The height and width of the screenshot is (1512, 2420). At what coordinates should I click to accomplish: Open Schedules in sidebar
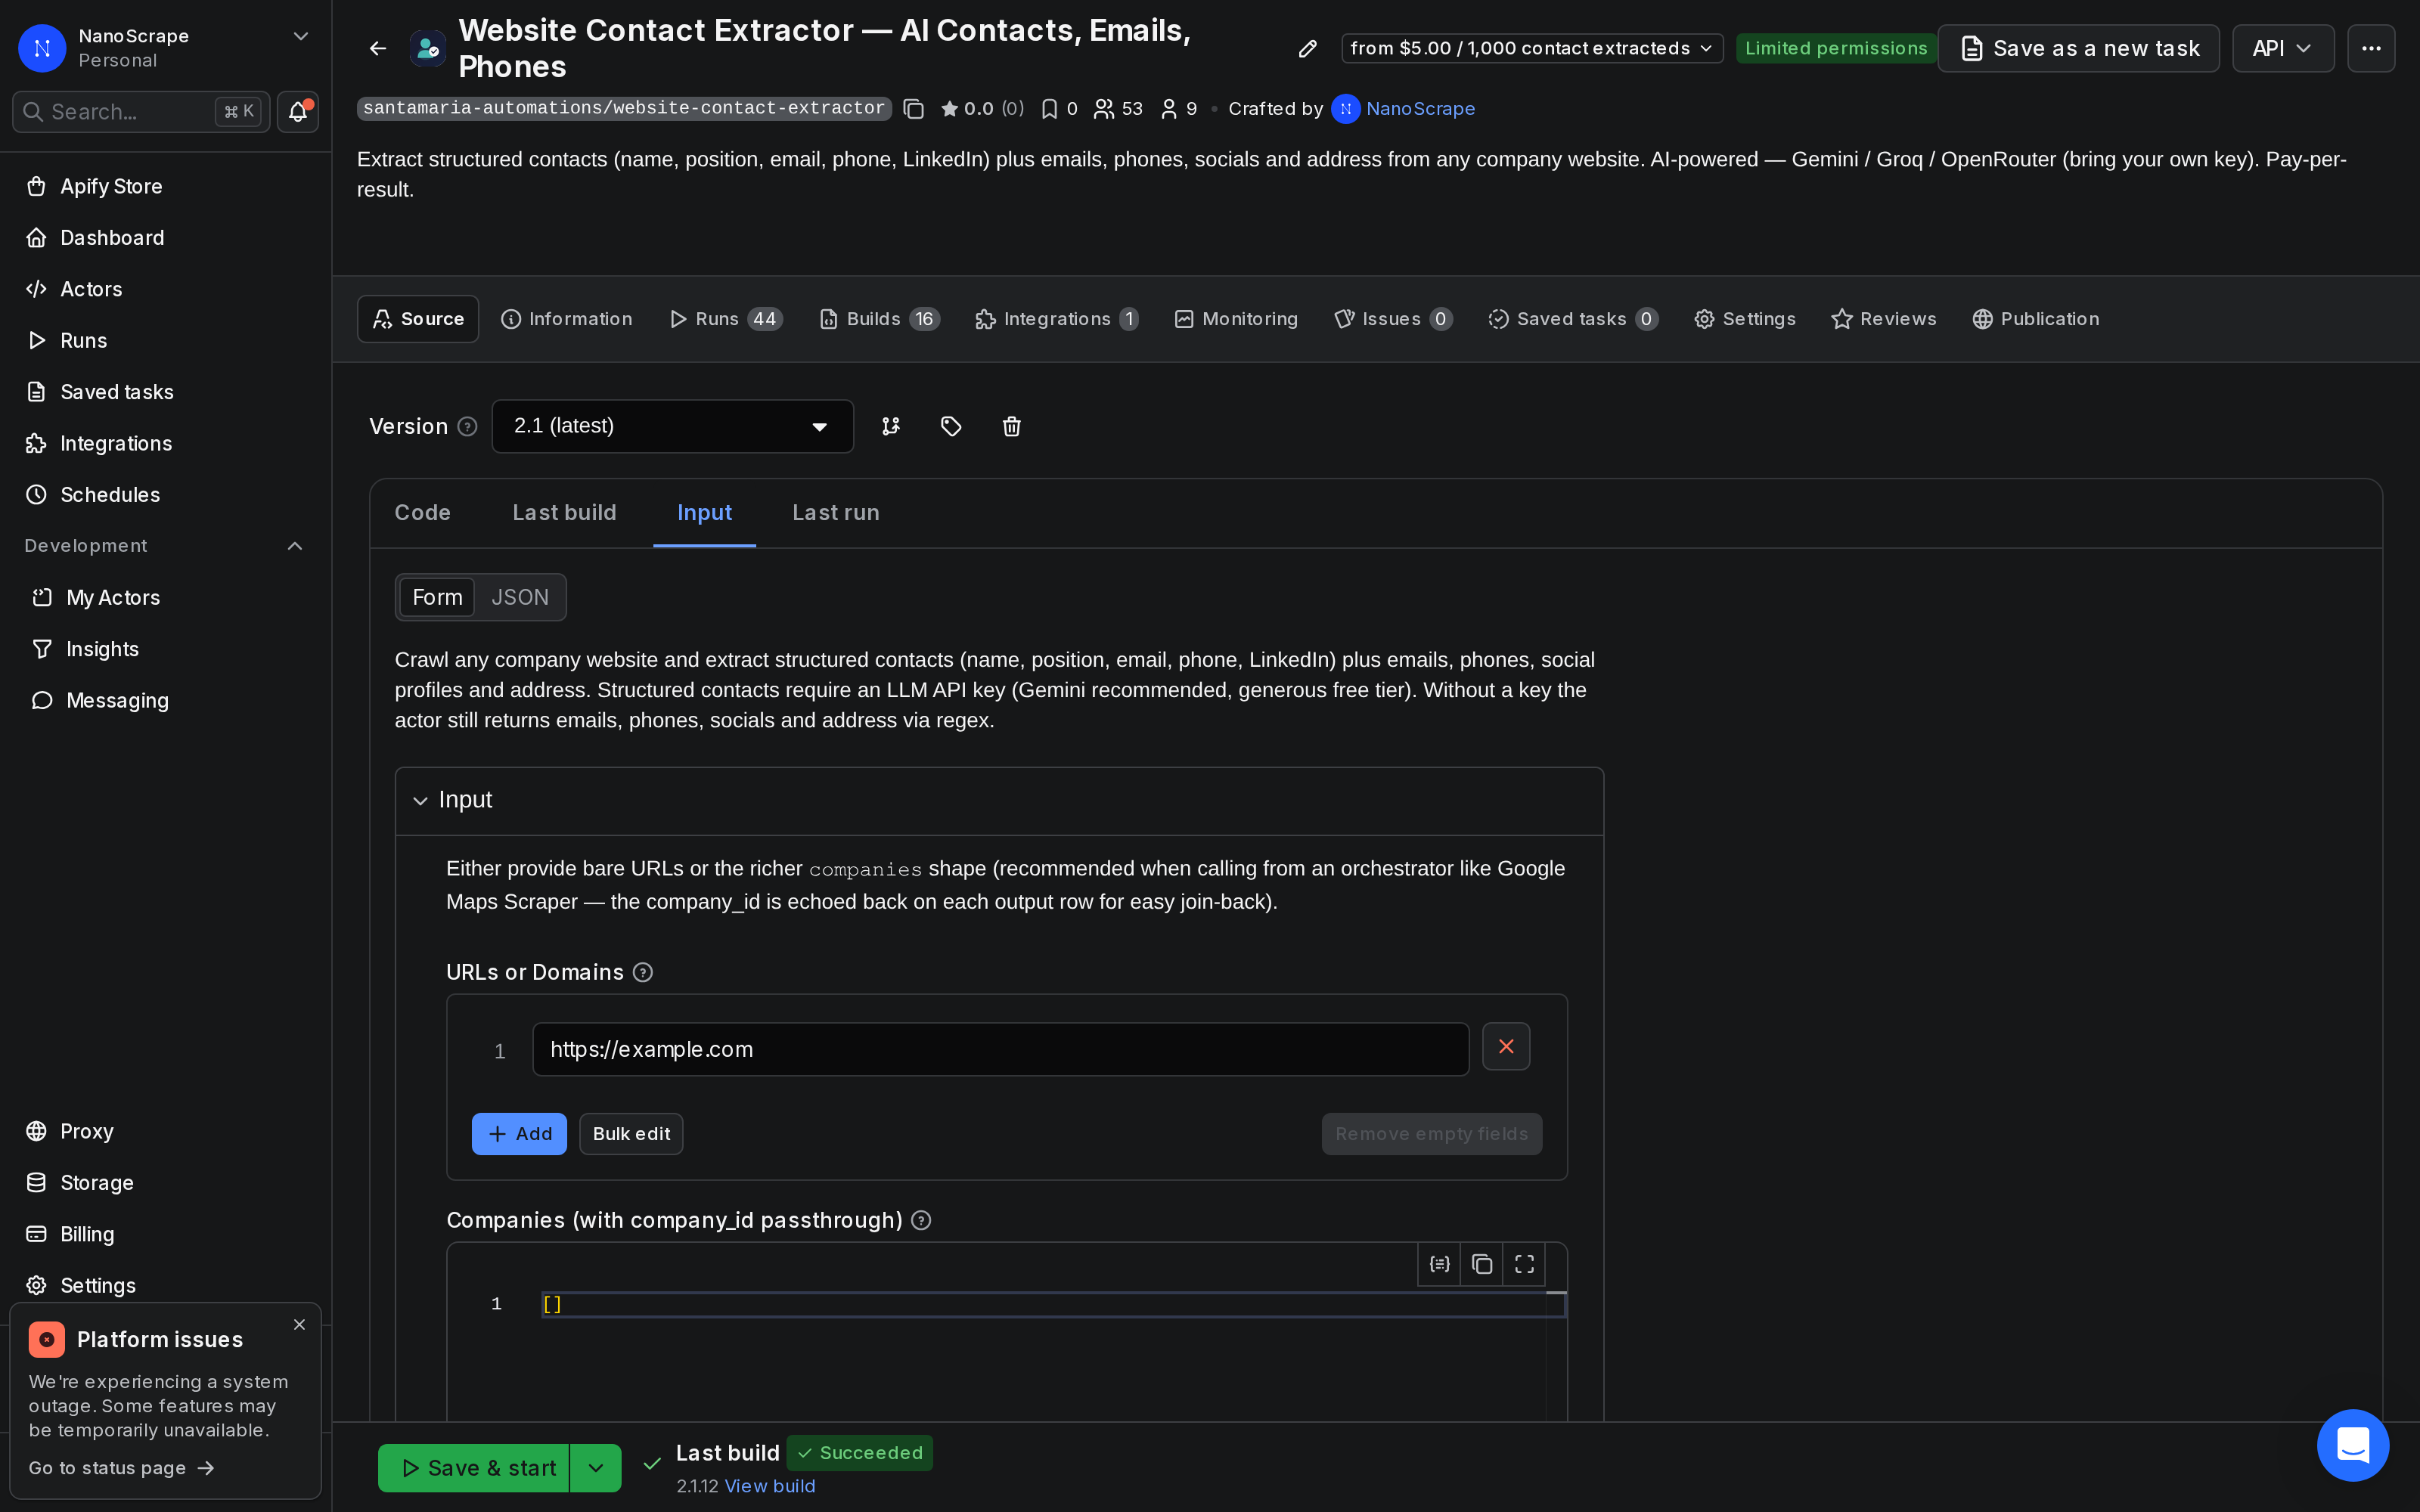point(166,495)
